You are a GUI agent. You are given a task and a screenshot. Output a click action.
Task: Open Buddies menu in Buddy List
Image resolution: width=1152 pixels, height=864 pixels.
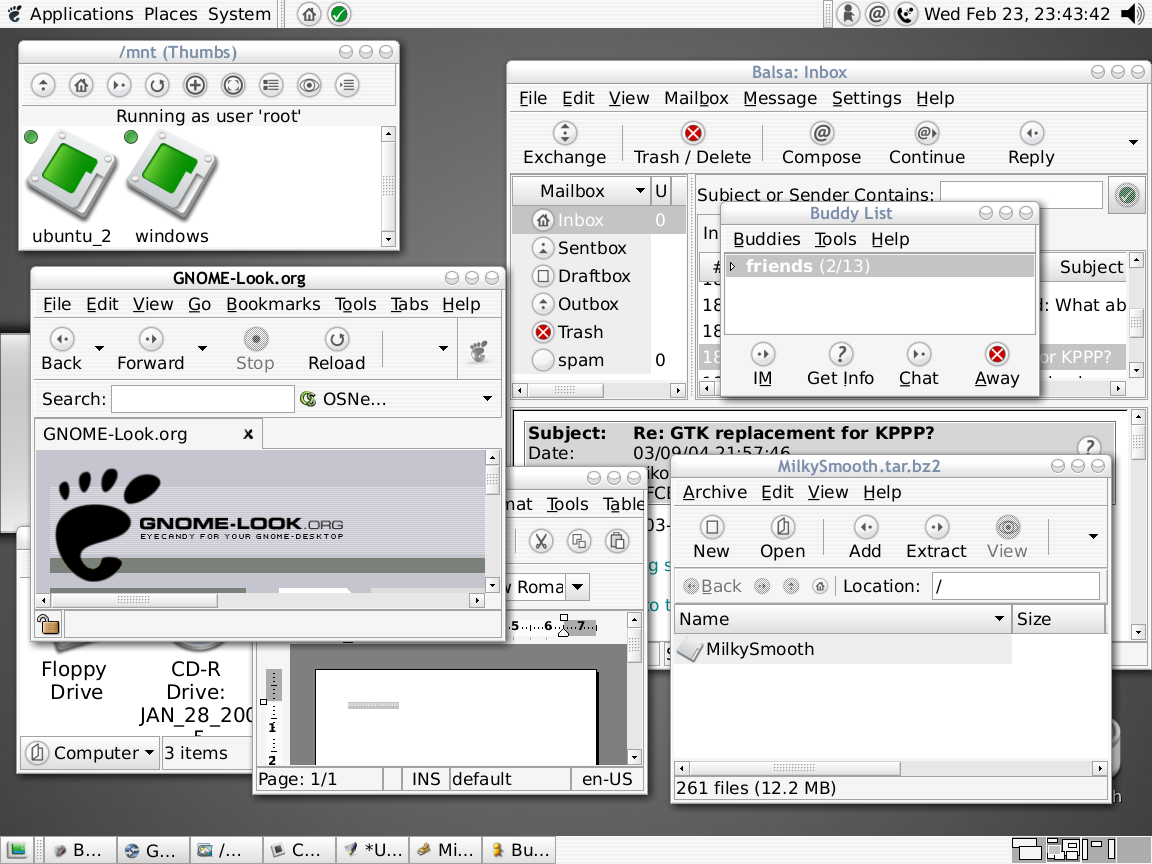click(767, 240)
